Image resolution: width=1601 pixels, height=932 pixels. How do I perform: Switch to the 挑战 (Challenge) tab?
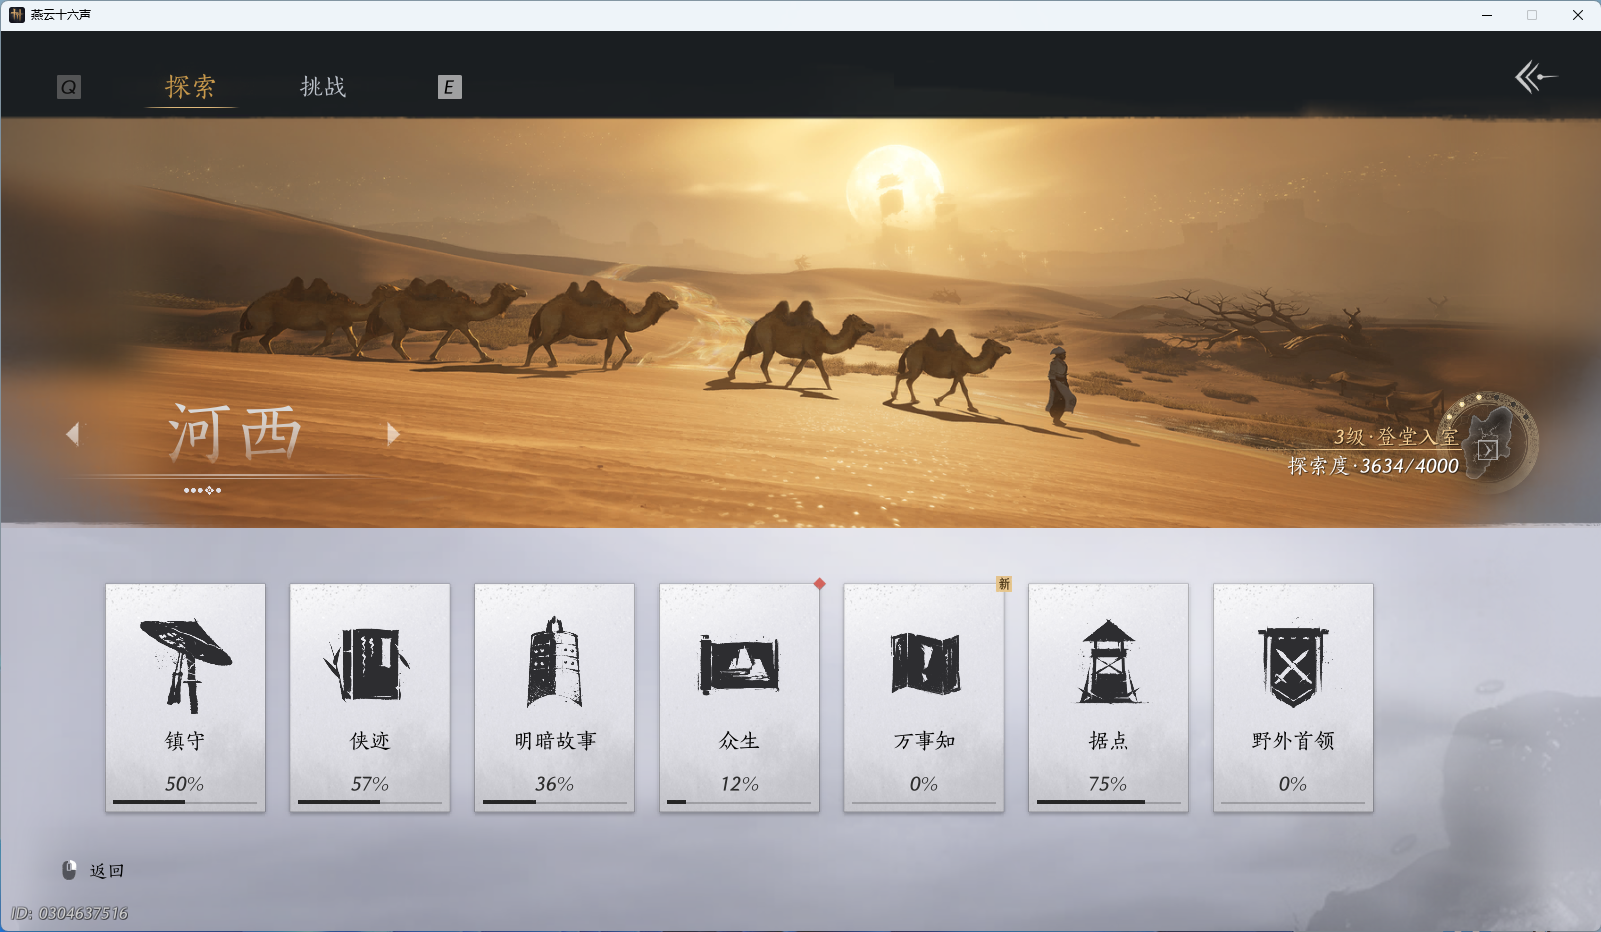tap(322, 87)
